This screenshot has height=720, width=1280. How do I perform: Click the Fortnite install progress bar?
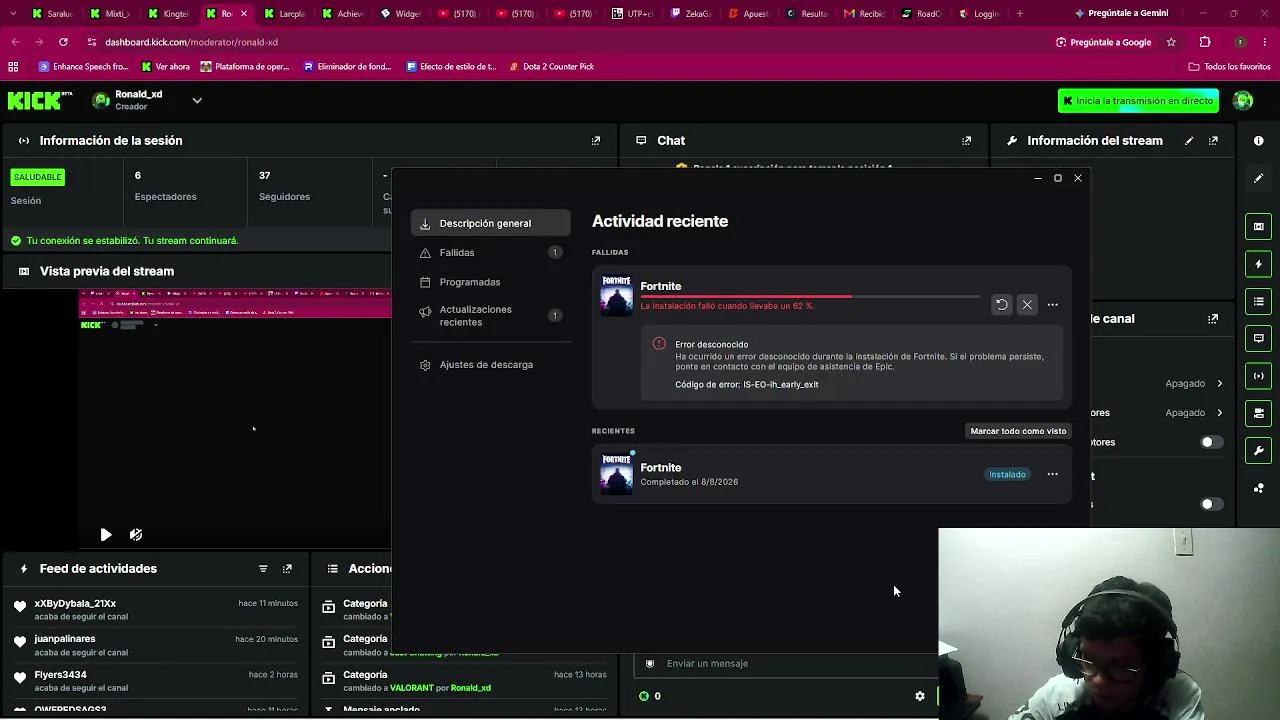pos(810,297)
